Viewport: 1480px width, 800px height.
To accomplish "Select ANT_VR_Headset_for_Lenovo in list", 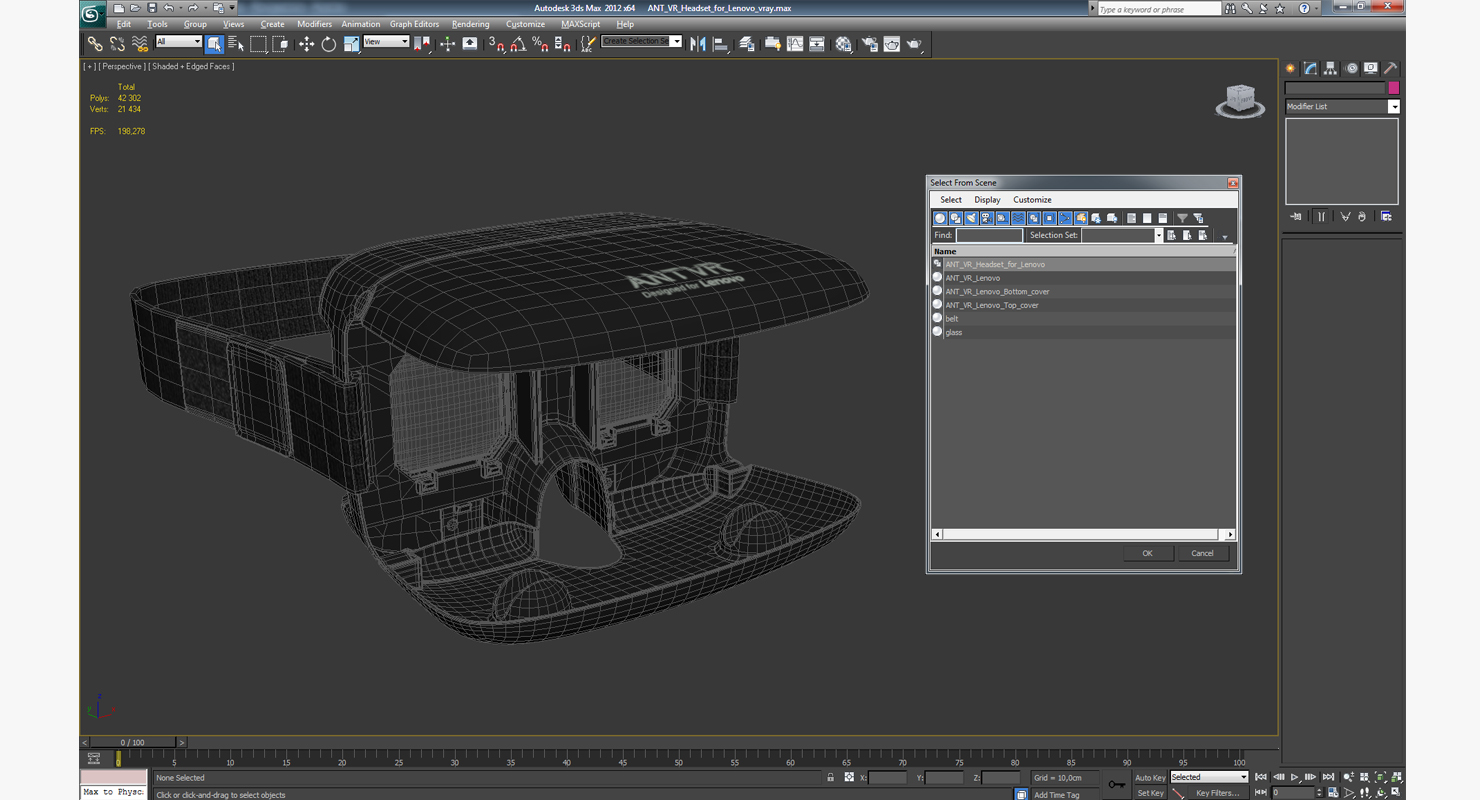I will click(1084, 264).
